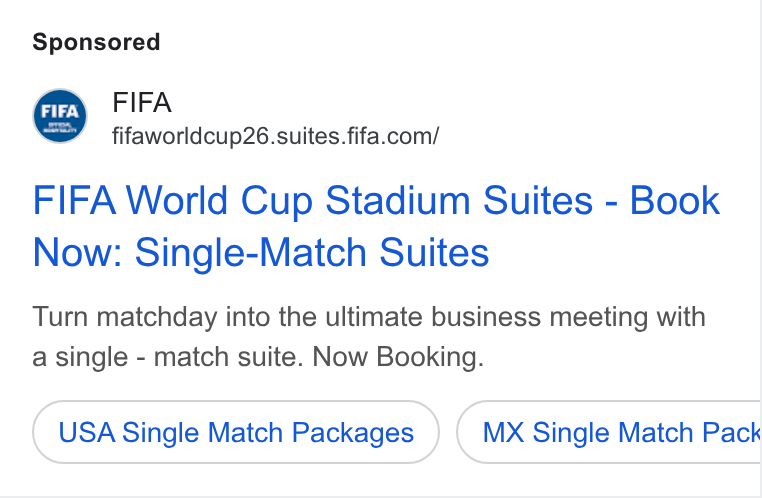
Task: Click the round FIFA logo icon
Action: 60,116
